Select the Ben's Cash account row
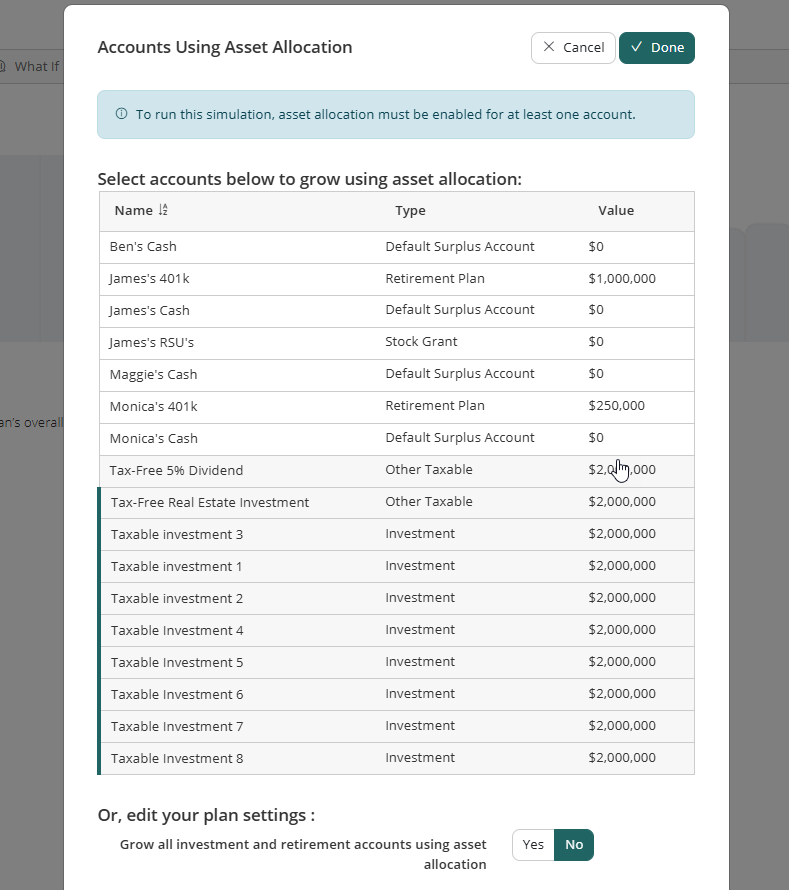This screenshot has width=789, height=890. coord(396,247)
